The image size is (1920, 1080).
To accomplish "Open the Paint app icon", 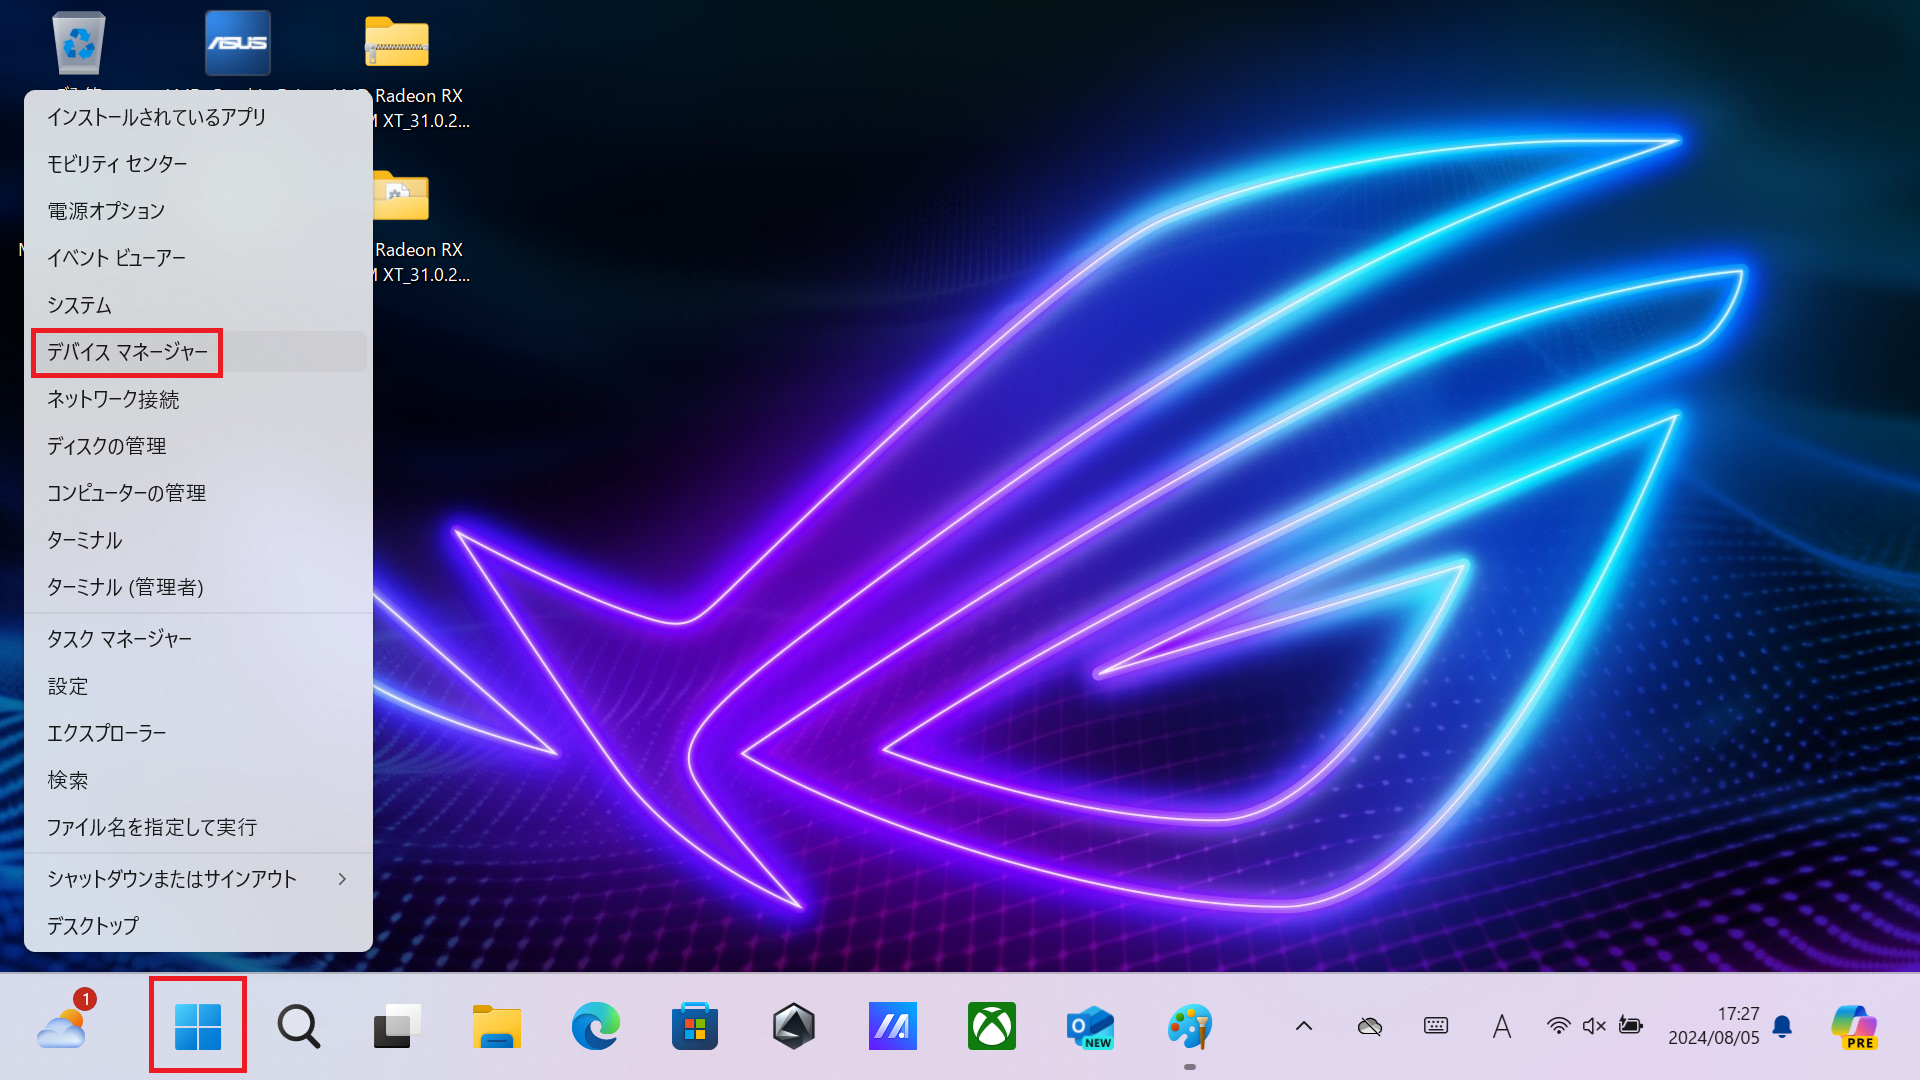I will click(x=1189, y=1026).
